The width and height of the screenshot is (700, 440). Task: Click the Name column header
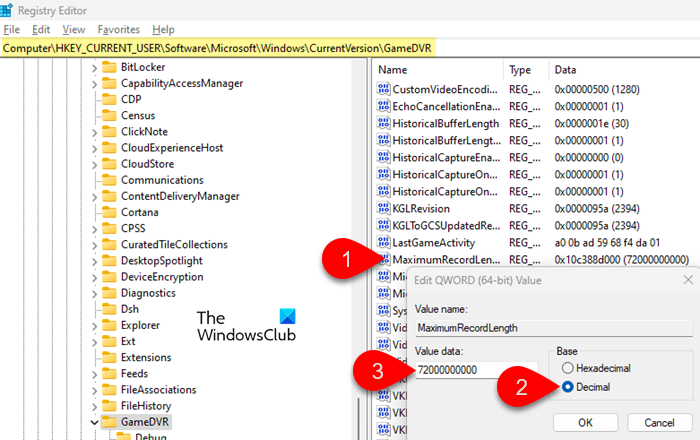438,70
